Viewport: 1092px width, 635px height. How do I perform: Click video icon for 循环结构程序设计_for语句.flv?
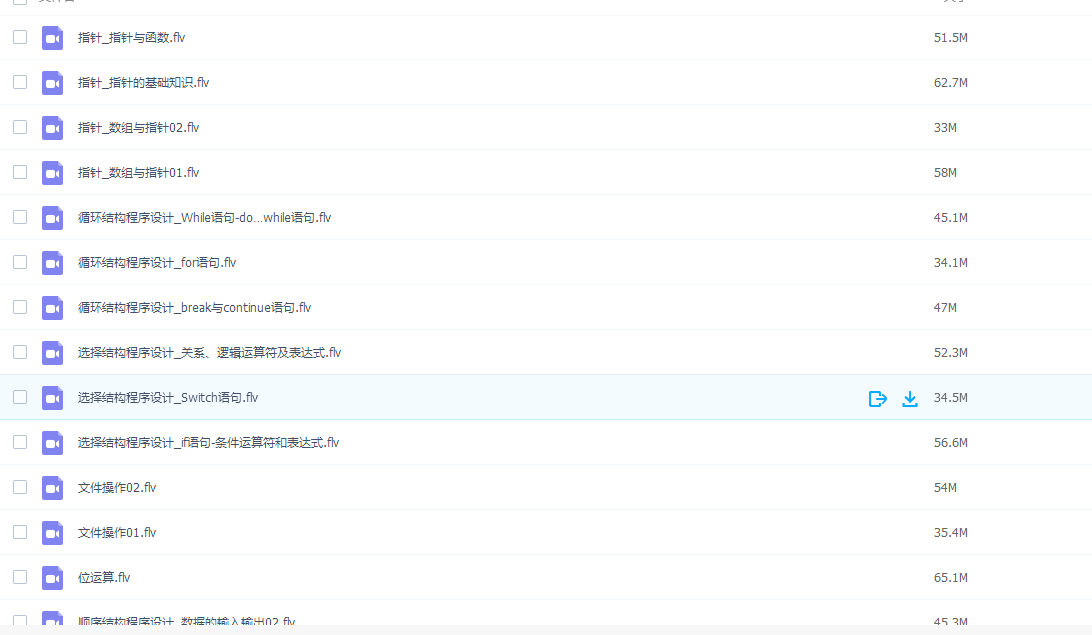[52, 263]
